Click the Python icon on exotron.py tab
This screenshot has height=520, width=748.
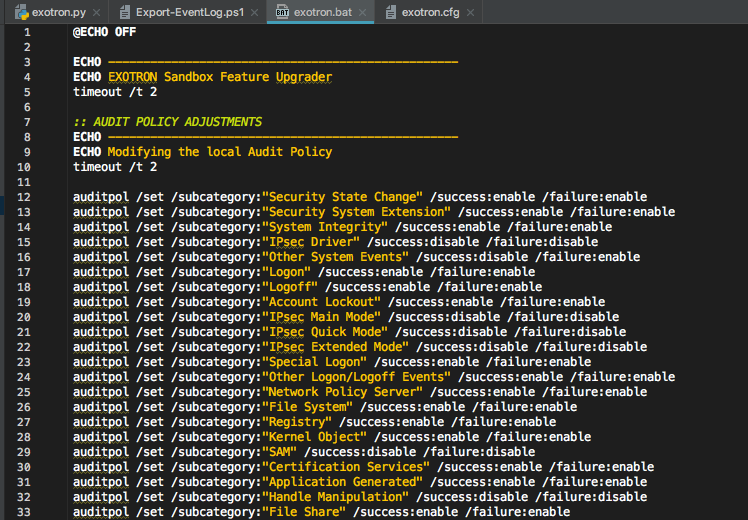(21, 12)
